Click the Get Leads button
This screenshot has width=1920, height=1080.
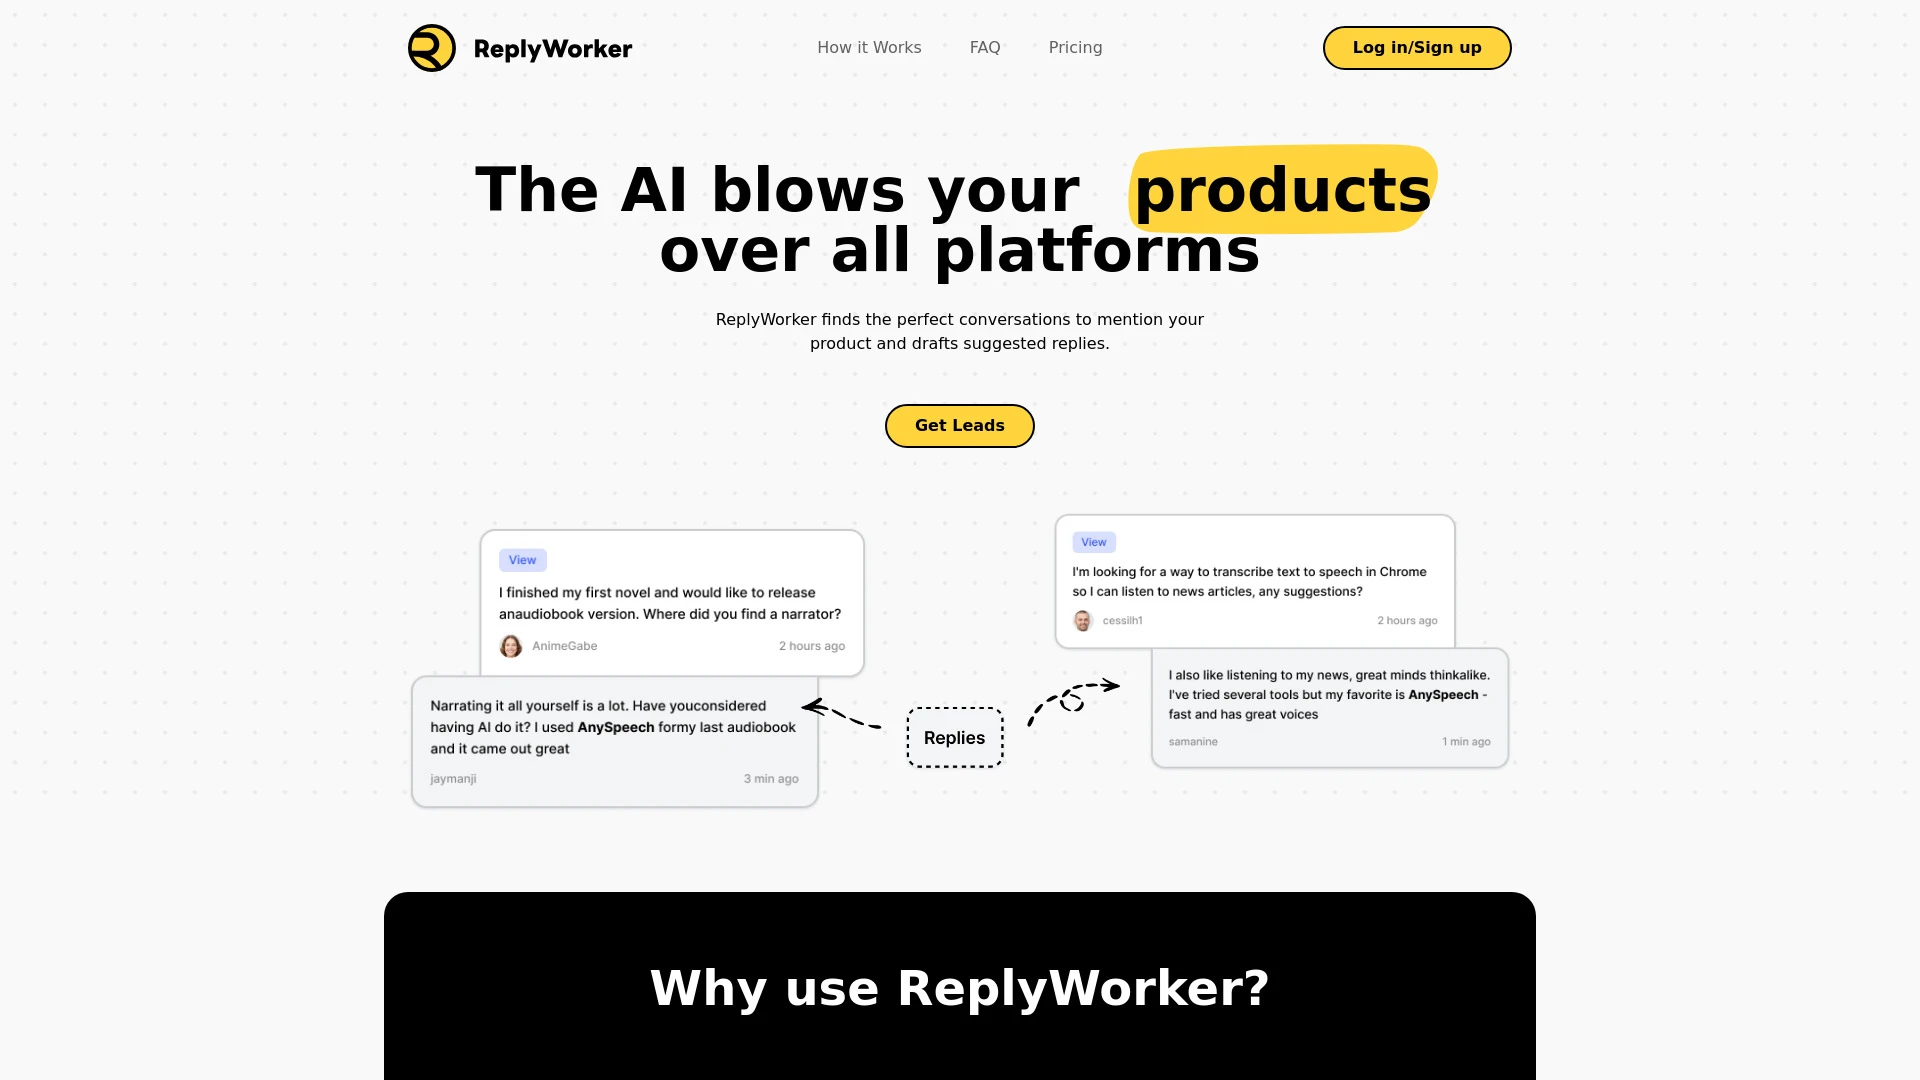point(960,425)
